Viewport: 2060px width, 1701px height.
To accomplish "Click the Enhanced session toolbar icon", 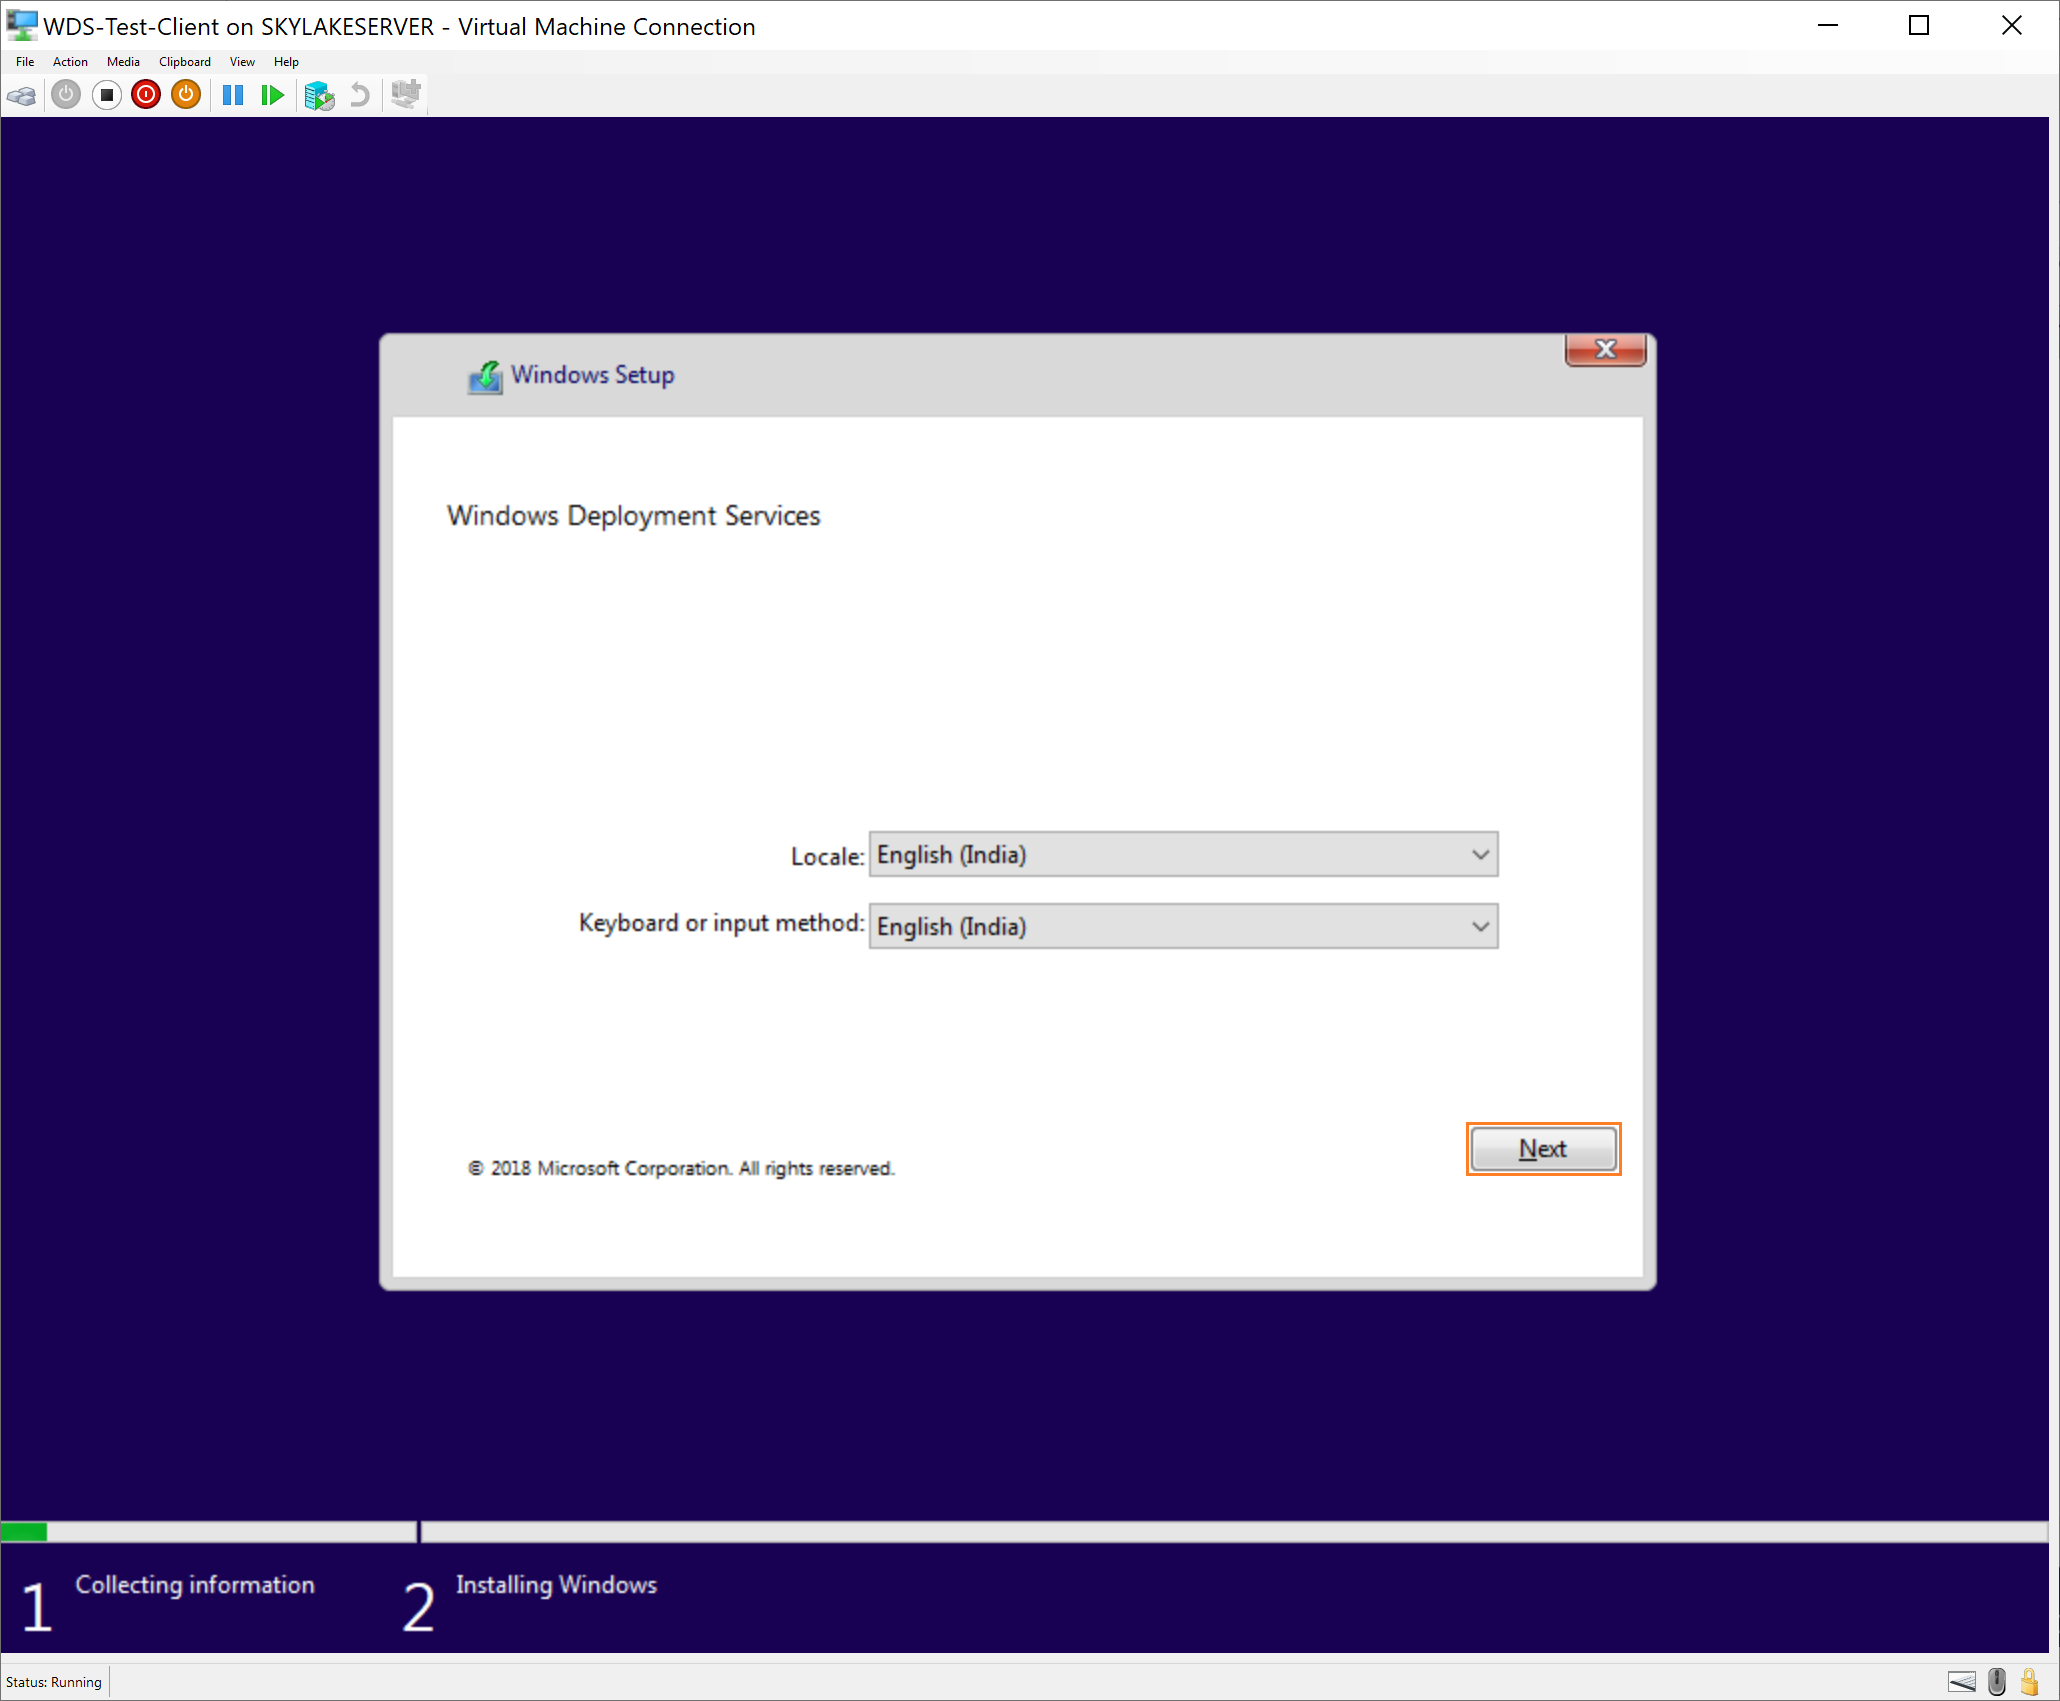I will 406,96.
